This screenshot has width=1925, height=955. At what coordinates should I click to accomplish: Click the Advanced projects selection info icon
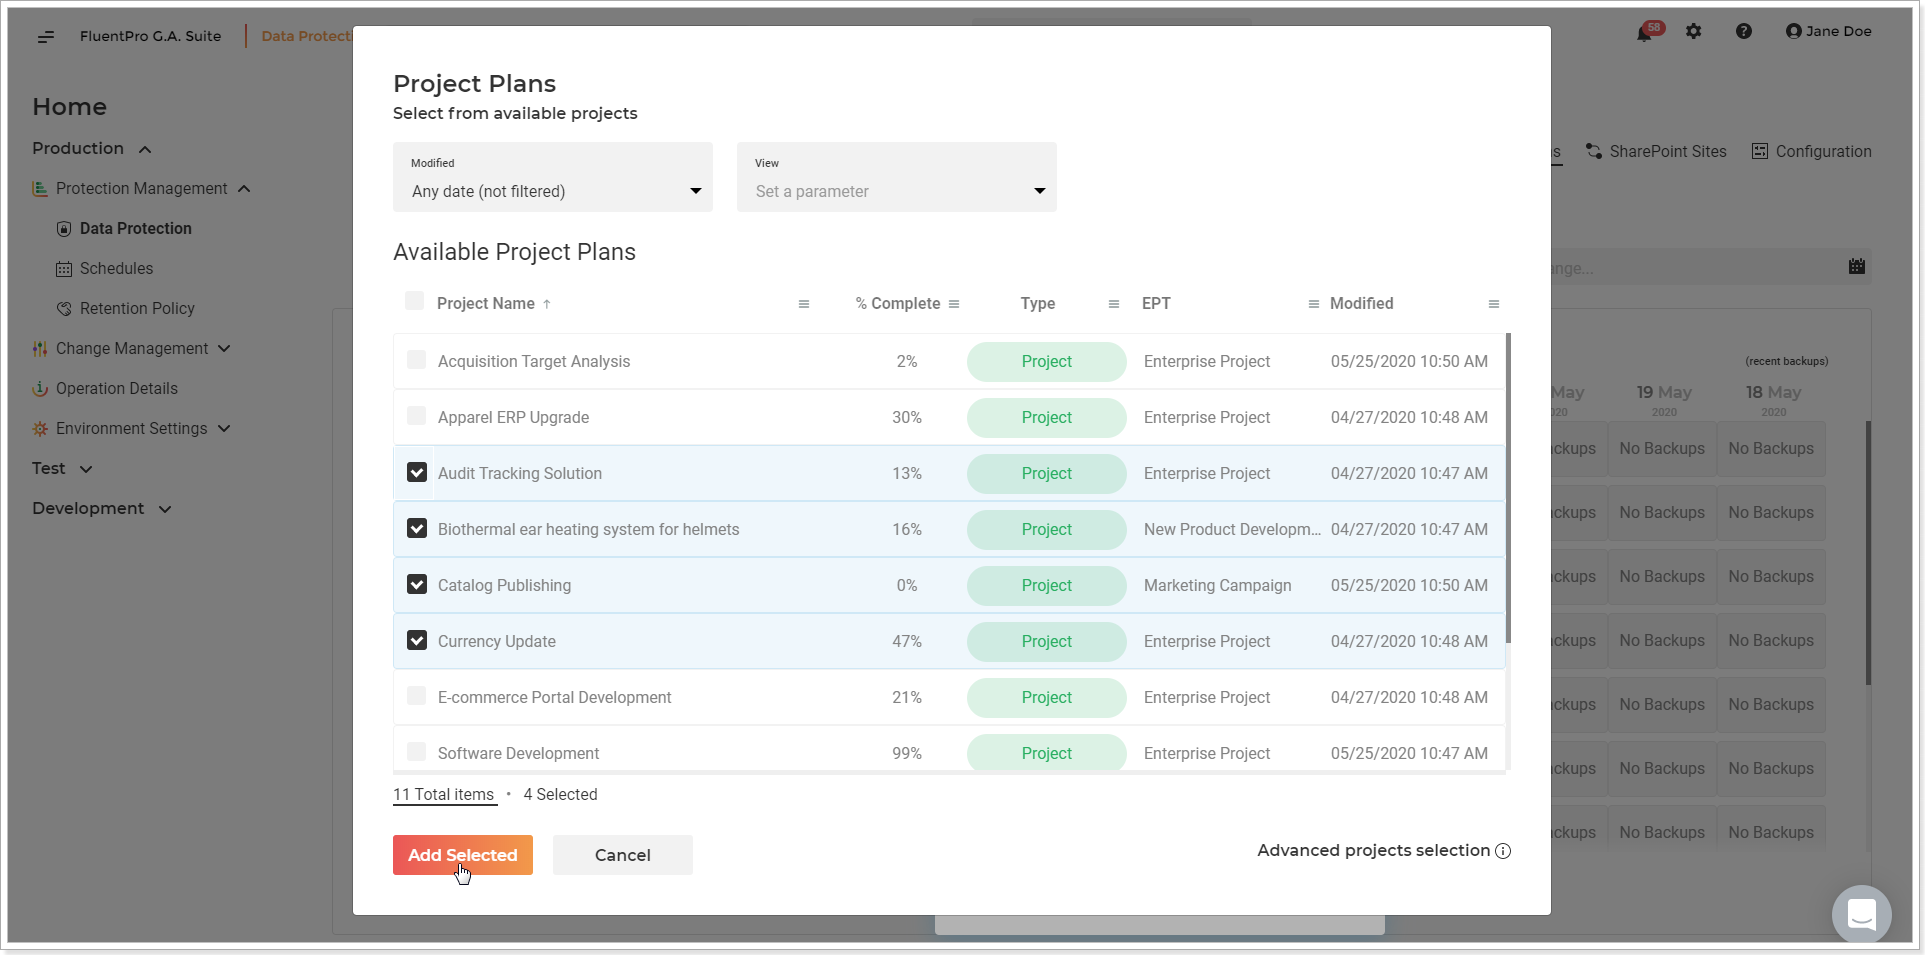click(1503, 851)
